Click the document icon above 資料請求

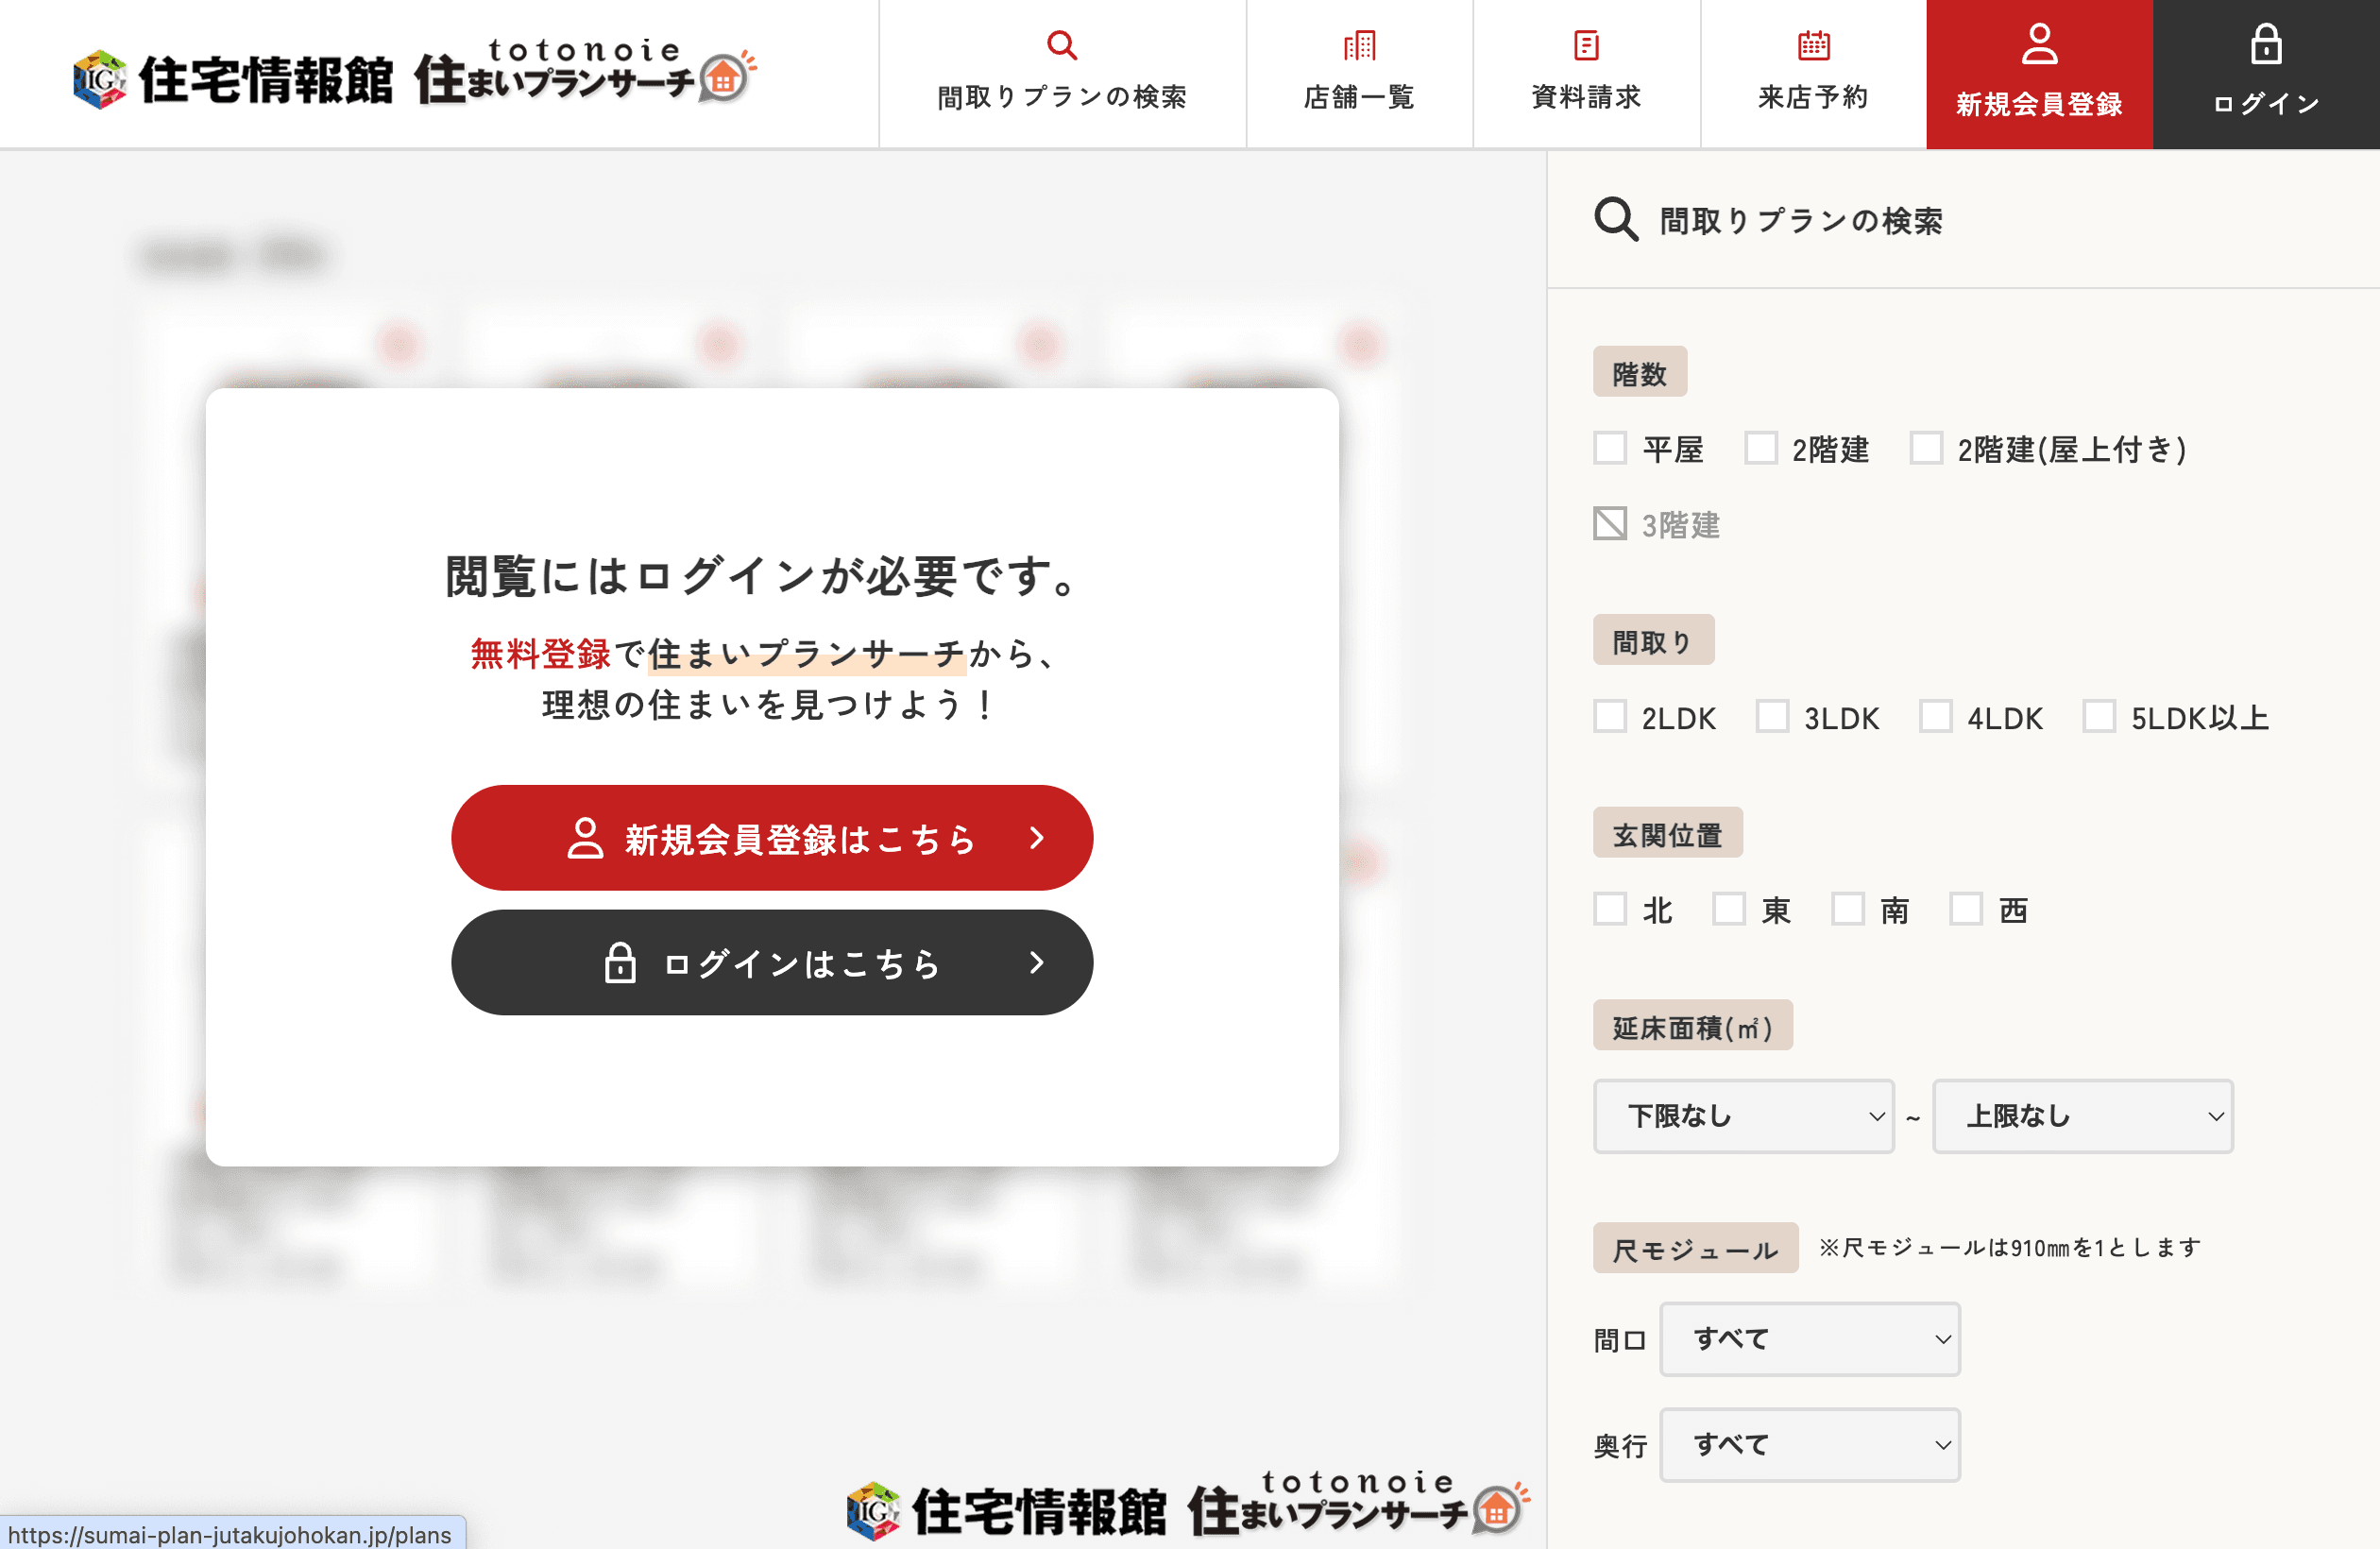click(1586, 45)
